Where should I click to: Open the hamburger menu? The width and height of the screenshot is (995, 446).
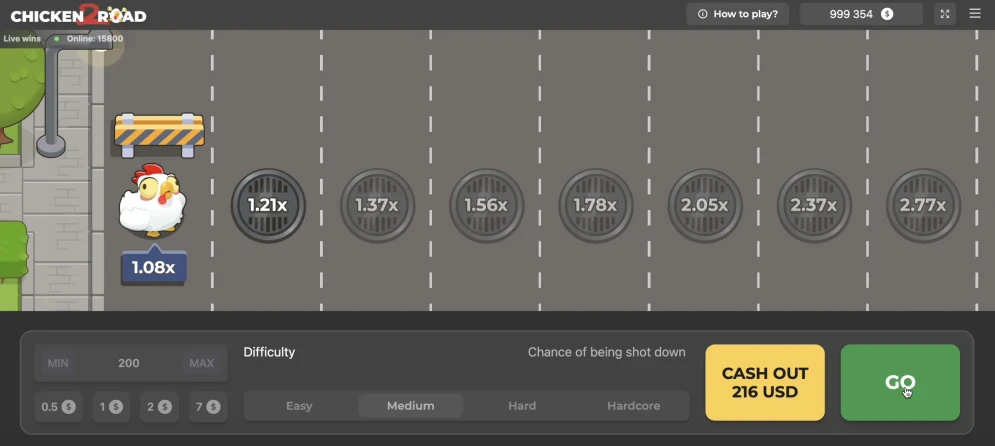(x=975, y=14)
